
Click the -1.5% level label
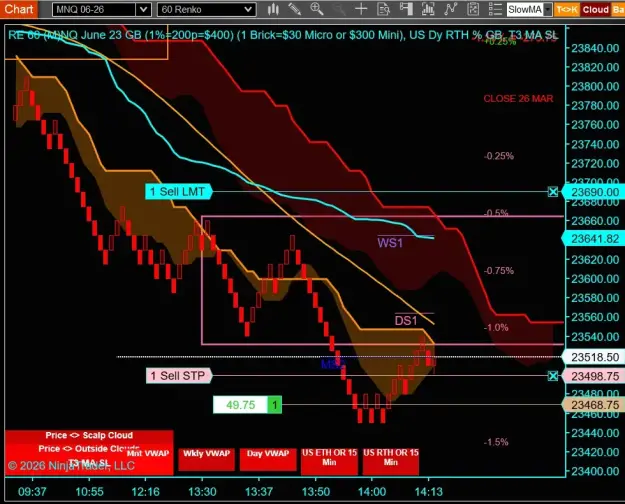(x=496, y=442)
